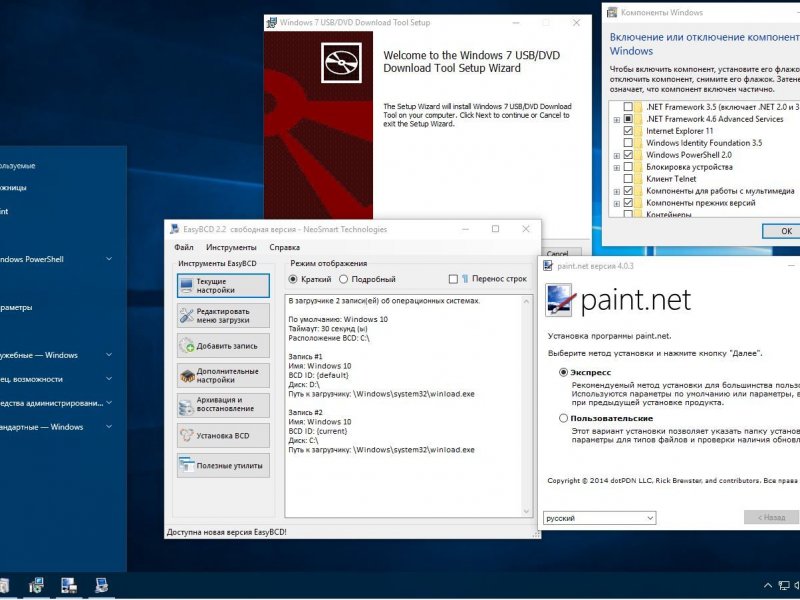The width and height of the screenshot is (800, 600).
Task: Uncheck the Windows PowerShell 2.0 checkbox
Action: (x=628, y=155)
